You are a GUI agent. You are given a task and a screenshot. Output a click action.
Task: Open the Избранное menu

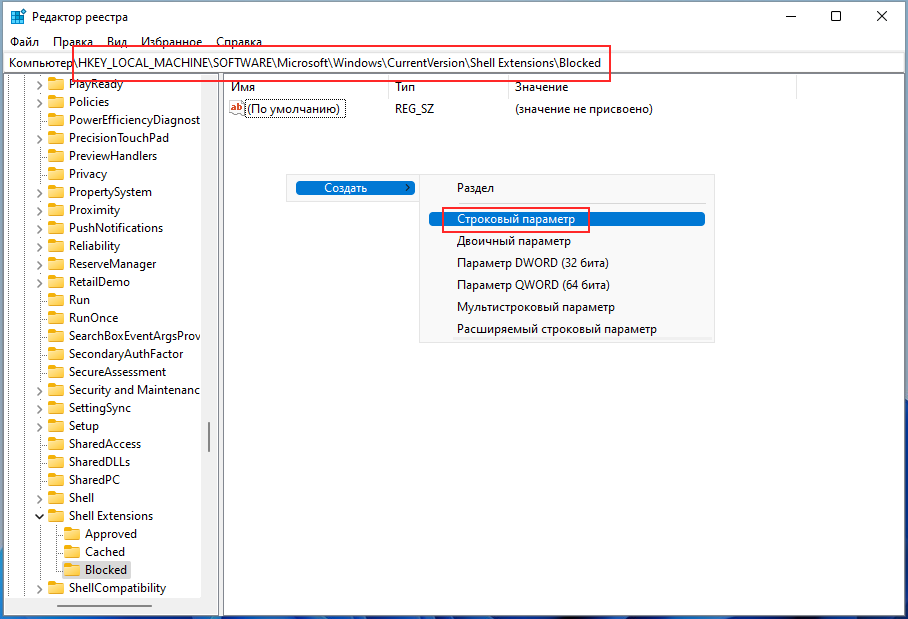click(x=171, y=42)
